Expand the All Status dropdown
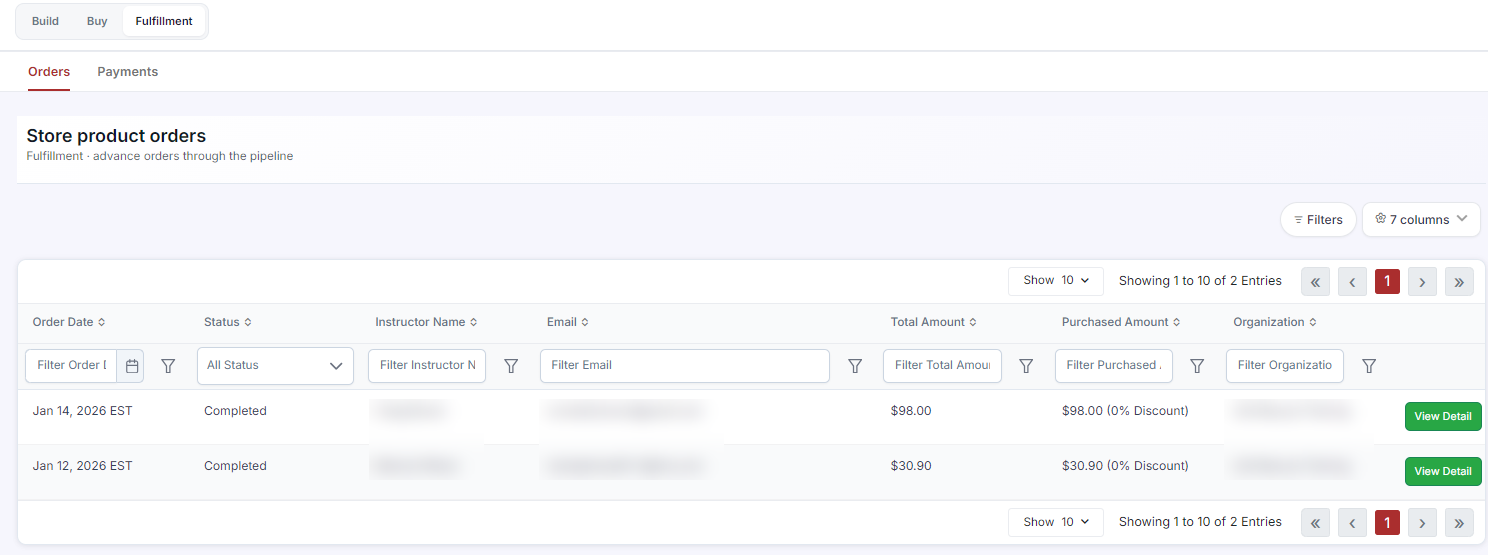 [x=275, y=366]
